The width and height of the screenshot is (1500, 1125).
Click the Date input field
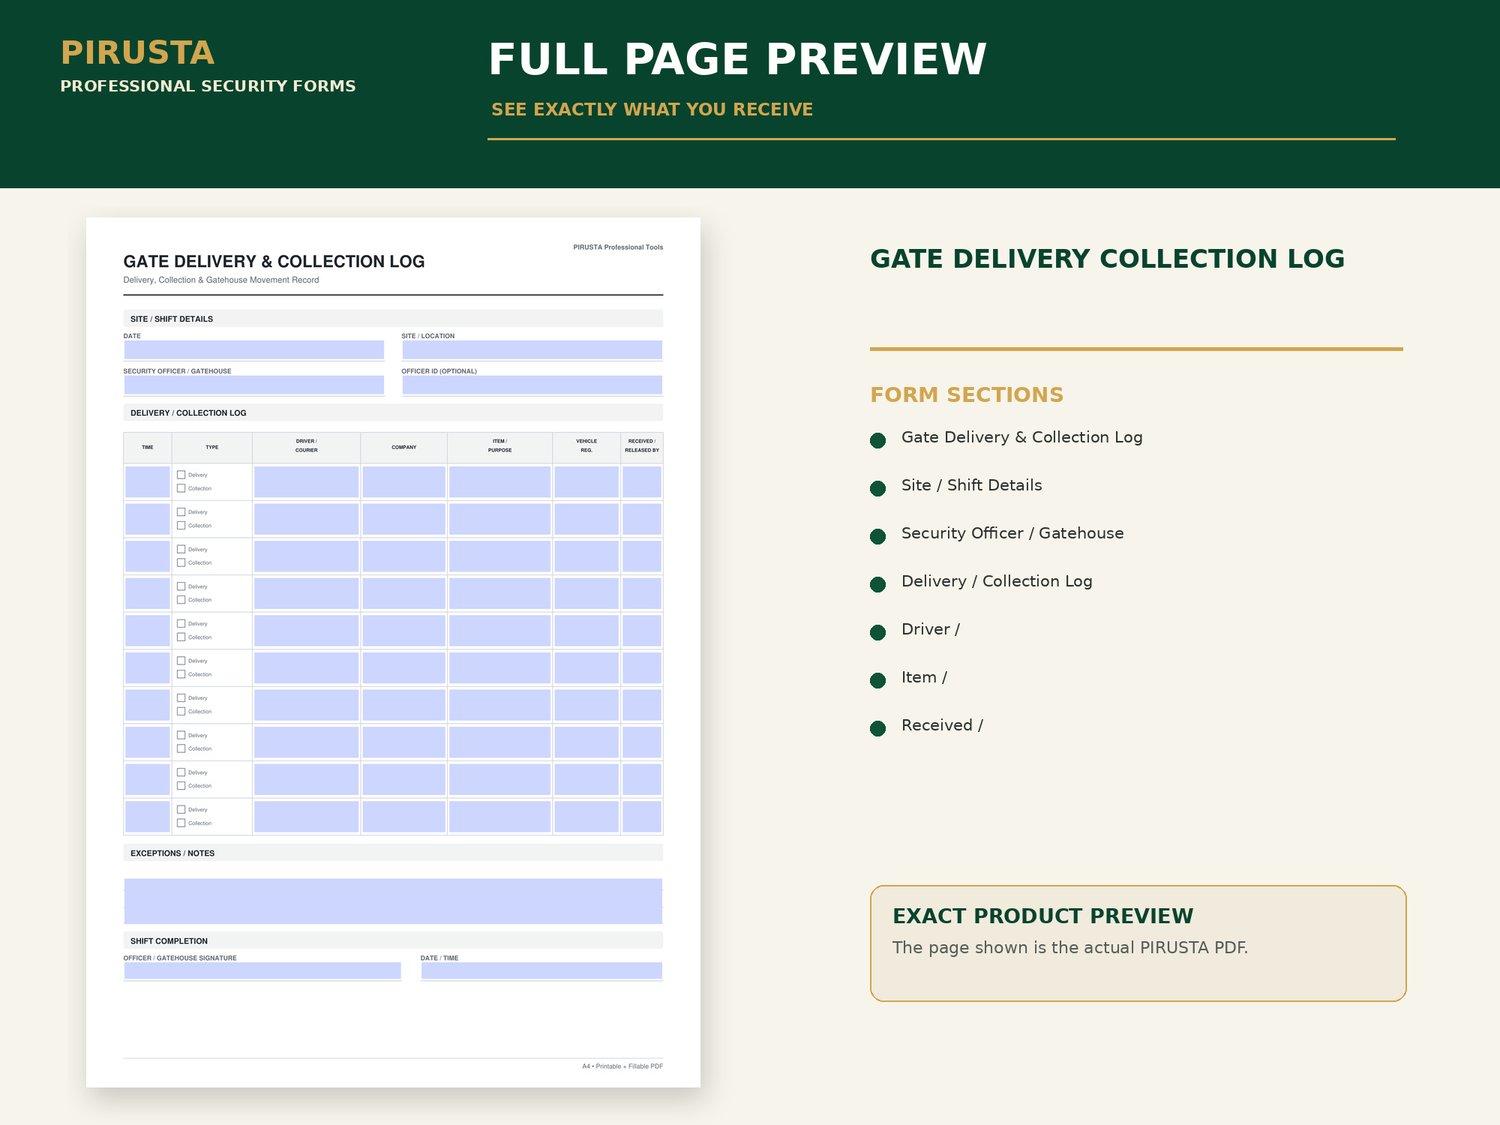pyautogui.click(x=254, y=350)
